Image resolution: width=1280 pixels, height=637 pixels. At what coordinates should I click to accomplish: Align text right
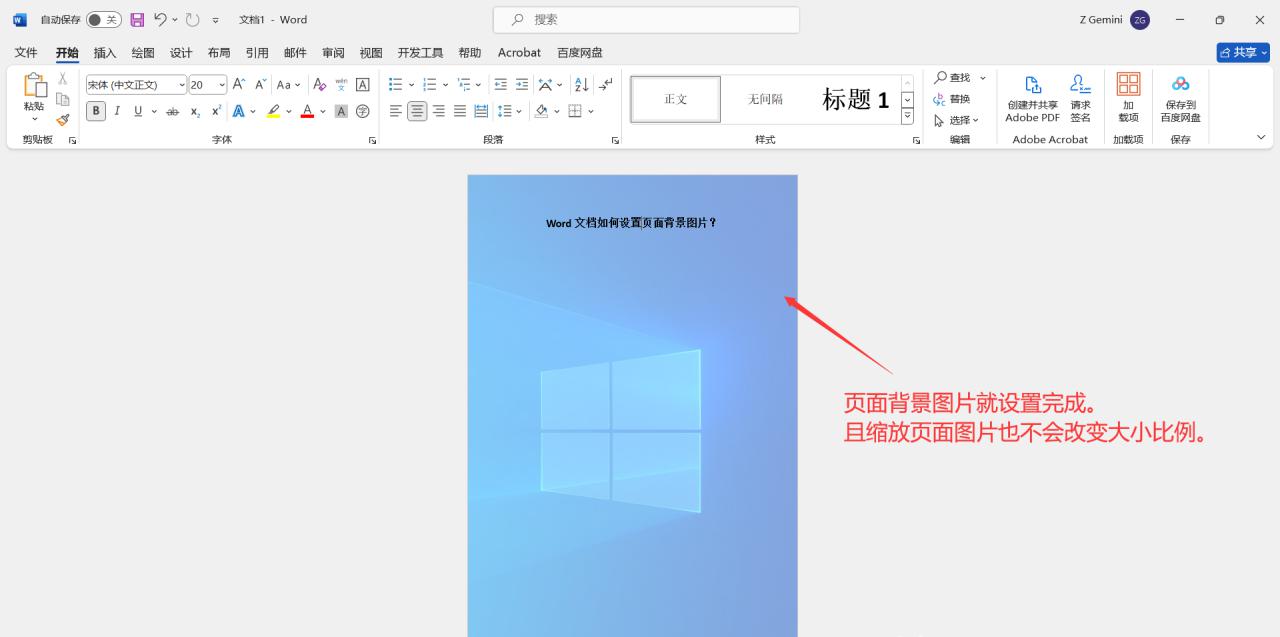click(x=439, y=111)
